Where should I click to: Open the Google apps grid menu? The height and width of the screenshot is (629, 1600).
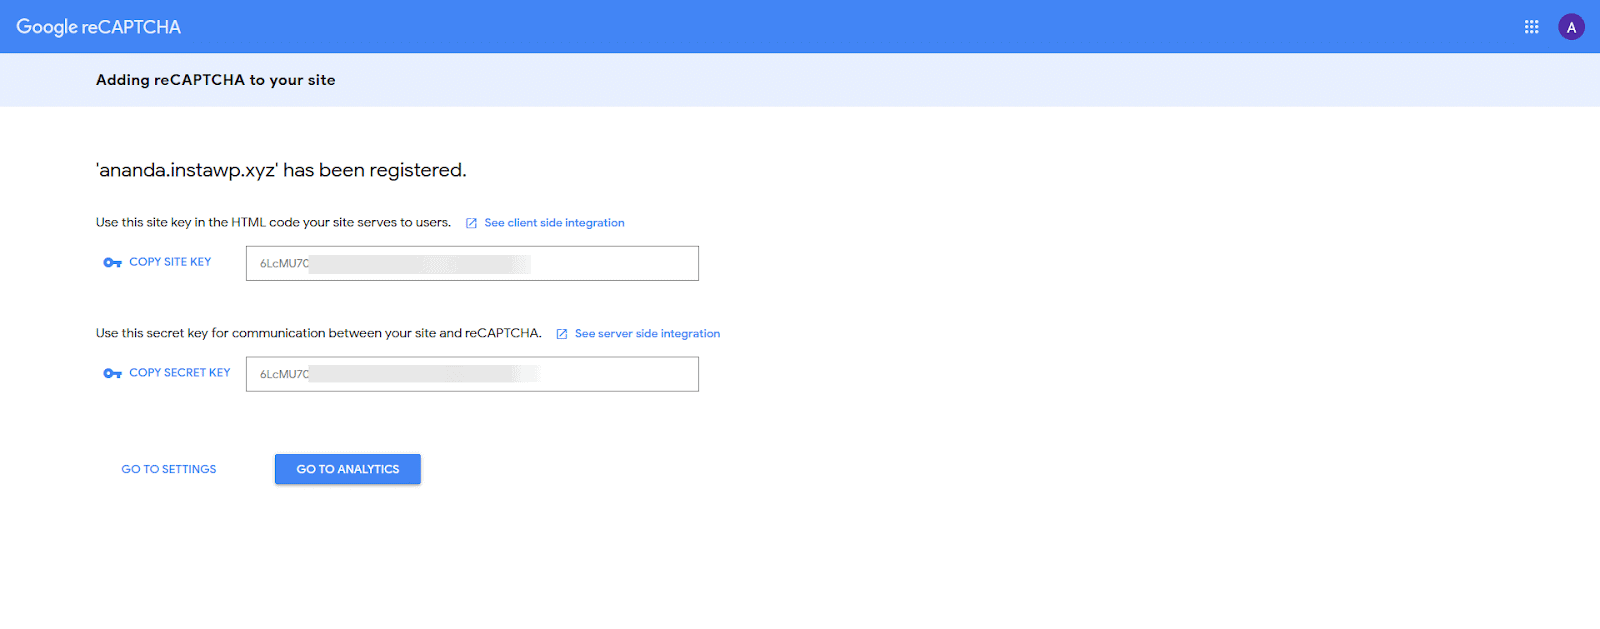point(1531,27)
